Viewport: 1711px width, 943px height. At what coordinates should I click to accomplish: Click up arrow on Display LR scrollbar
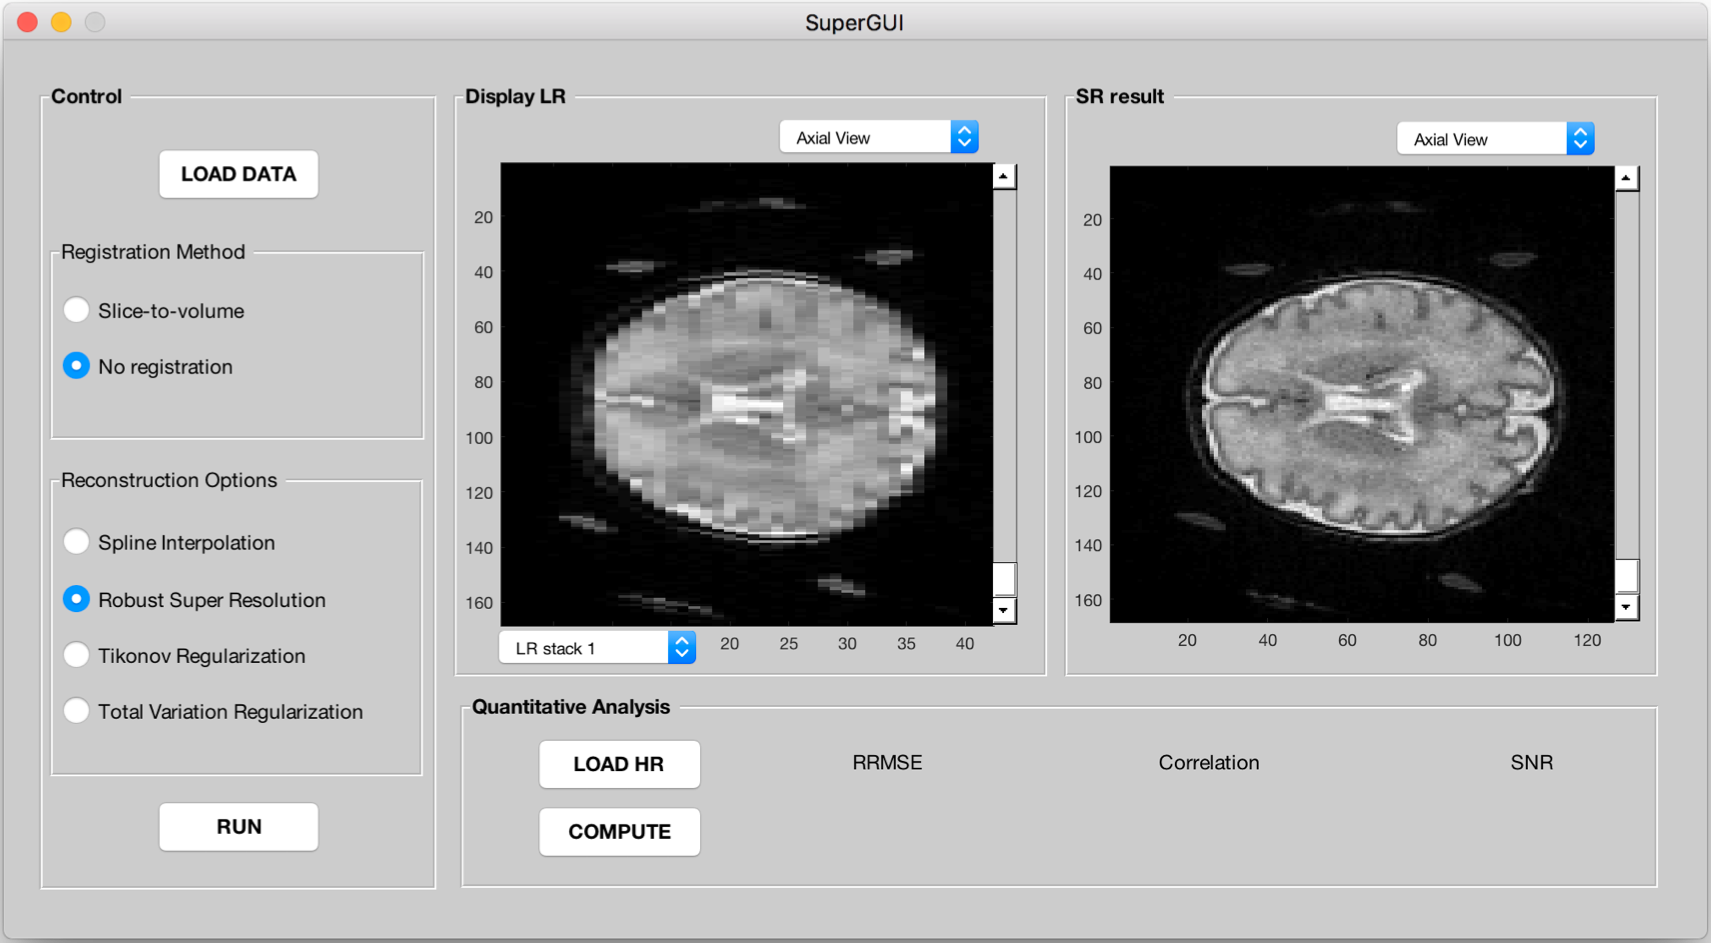pos(1004,177)
